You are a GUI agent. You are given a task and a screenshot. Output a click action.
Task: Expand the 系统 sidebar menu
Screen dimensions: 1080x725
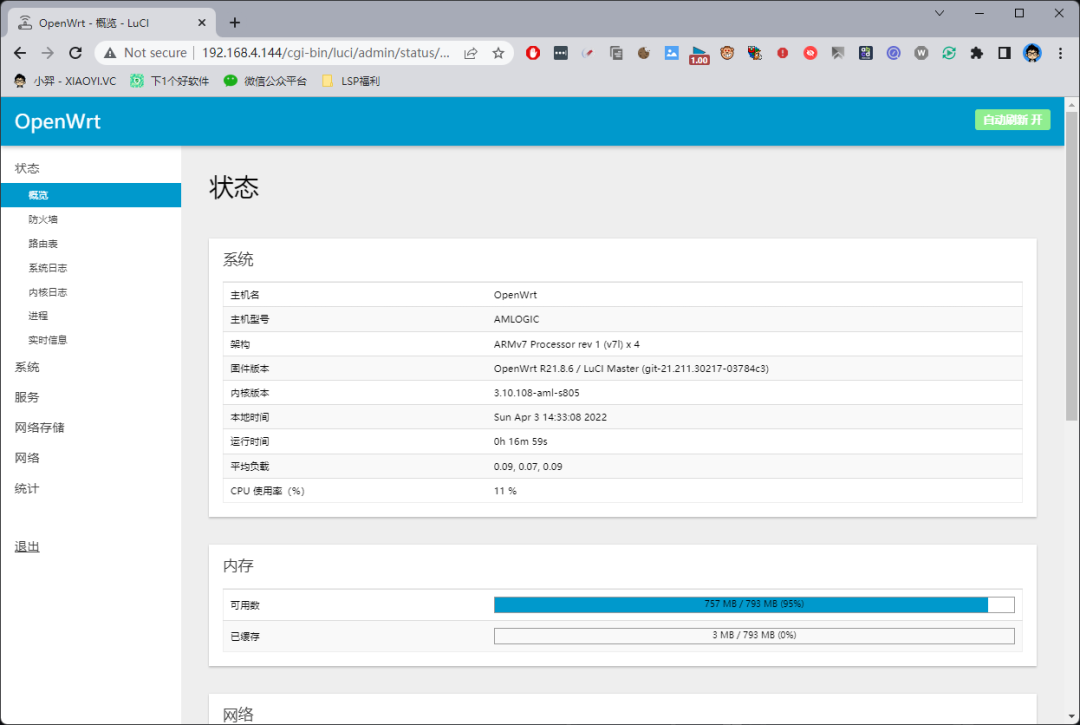click(27, 367)
